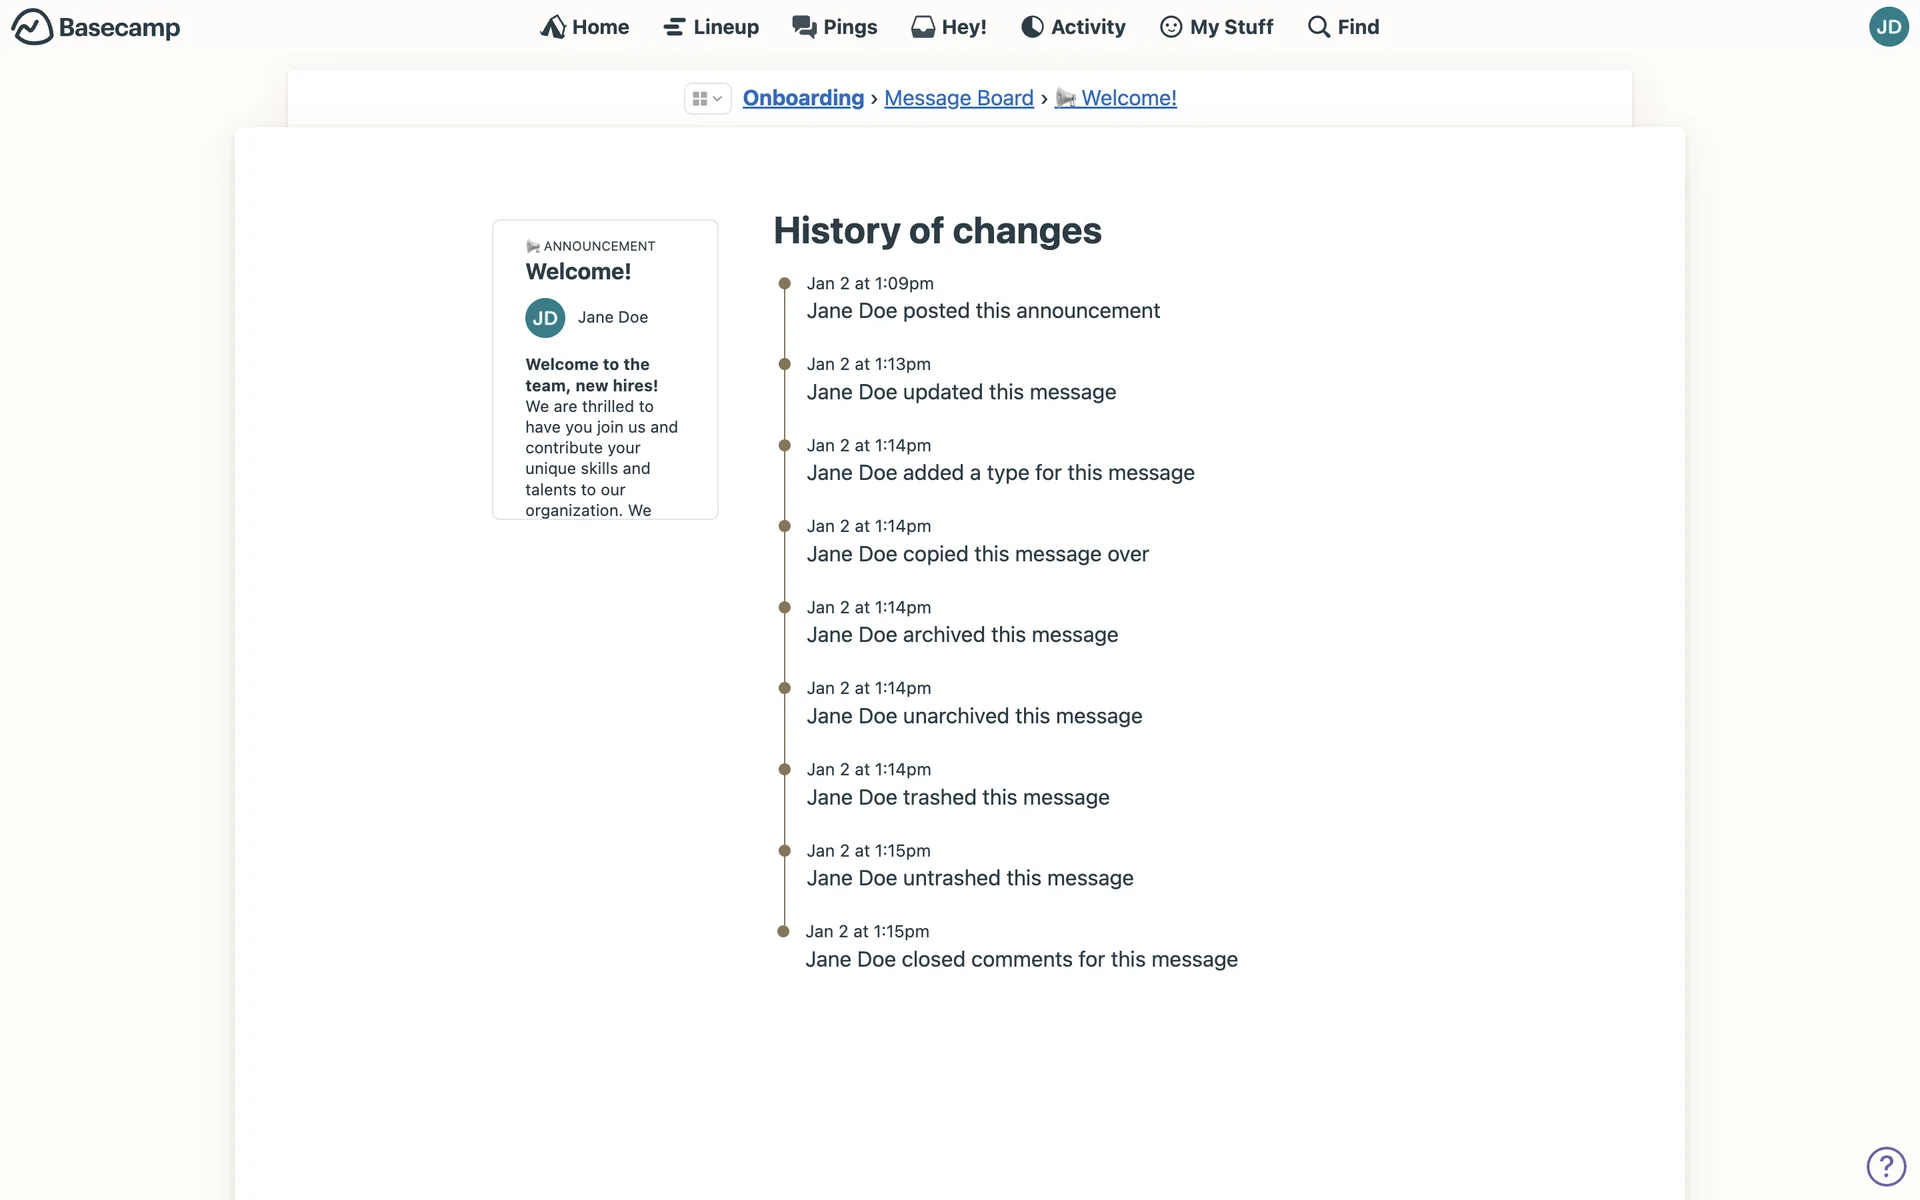Open the Hey! notifications inbox
Image resolution: width=1920 pixels, height=1200 pixels.
[x=949, y=27]
